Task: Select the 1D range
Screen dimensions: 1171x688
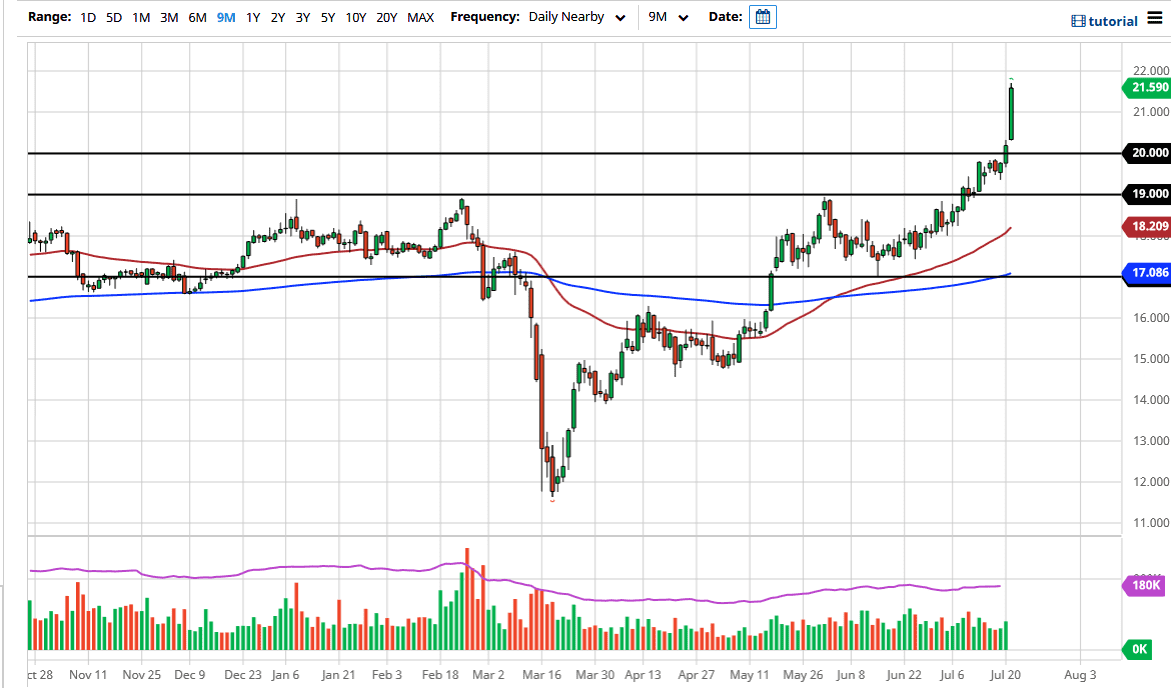Action: pyautogui.click(x=88, y=17)
